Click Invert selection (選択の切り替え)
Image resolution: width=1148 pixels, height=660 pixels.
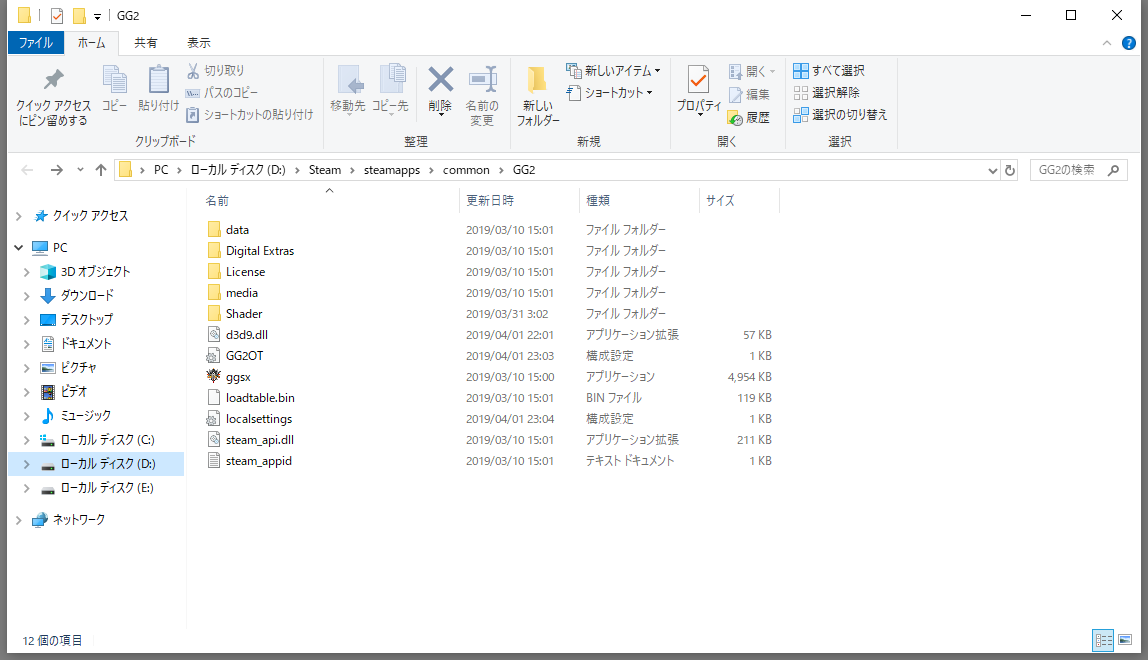pos(840,114)
